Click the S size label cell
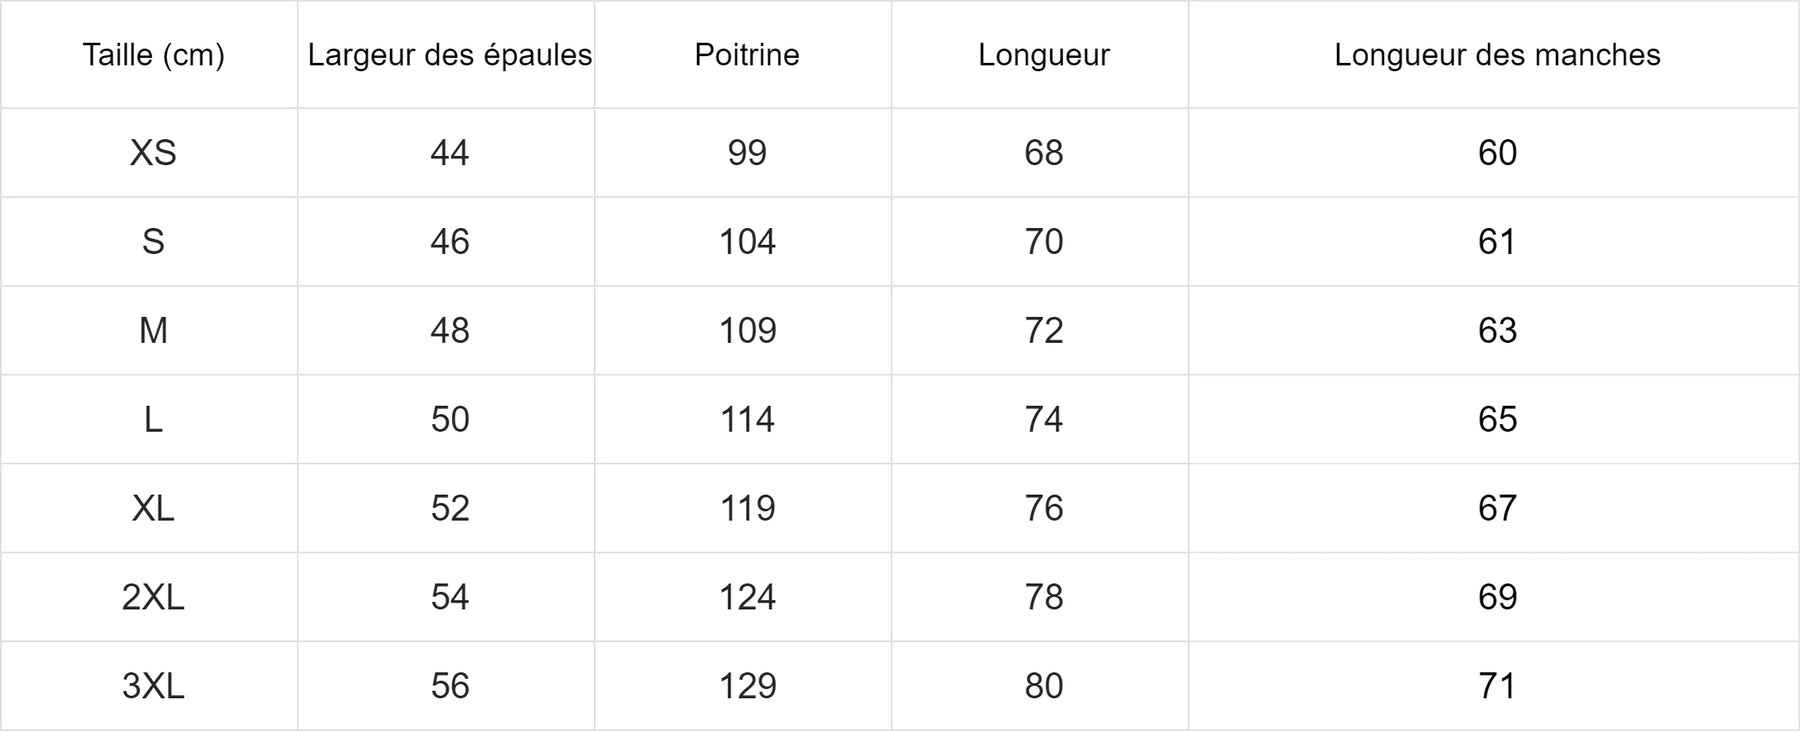The height and width of the screenshot is (731, 1800). [153, 242]
